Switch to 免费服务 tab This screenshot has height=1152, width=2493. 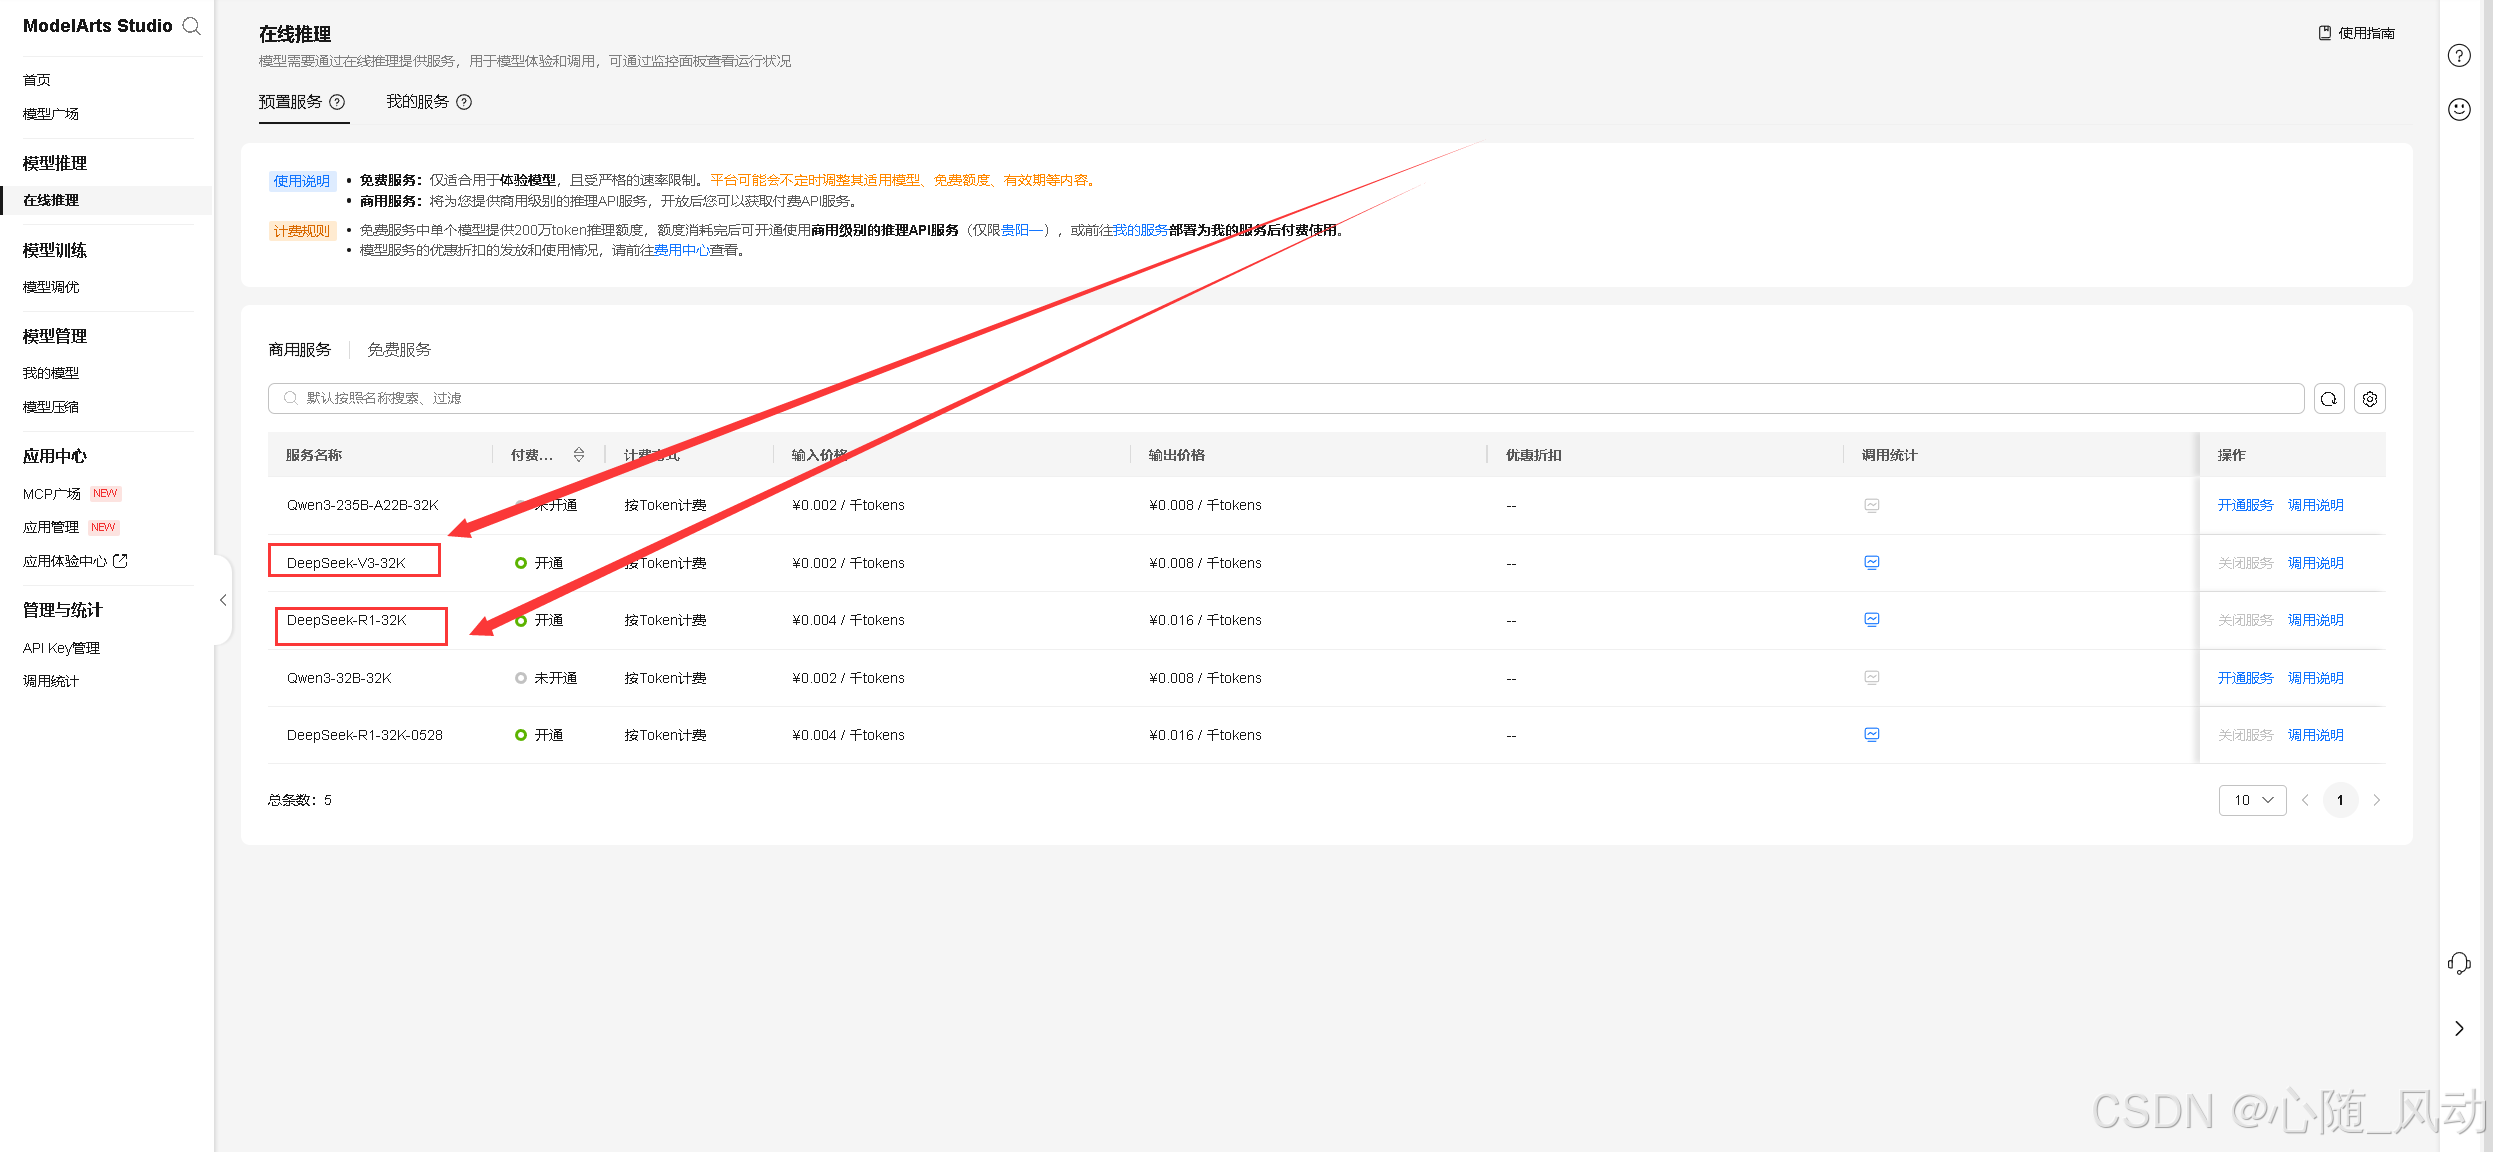pos(399,350)
